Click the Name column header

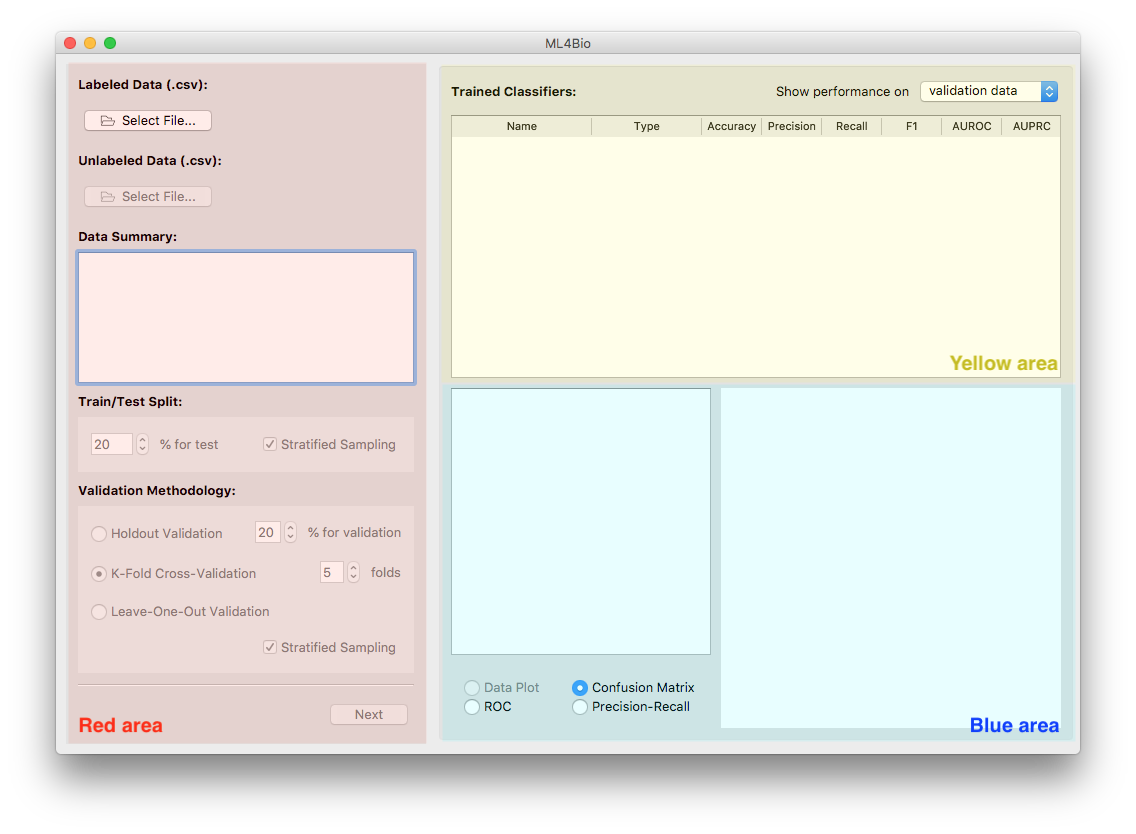tap(522, 127)
